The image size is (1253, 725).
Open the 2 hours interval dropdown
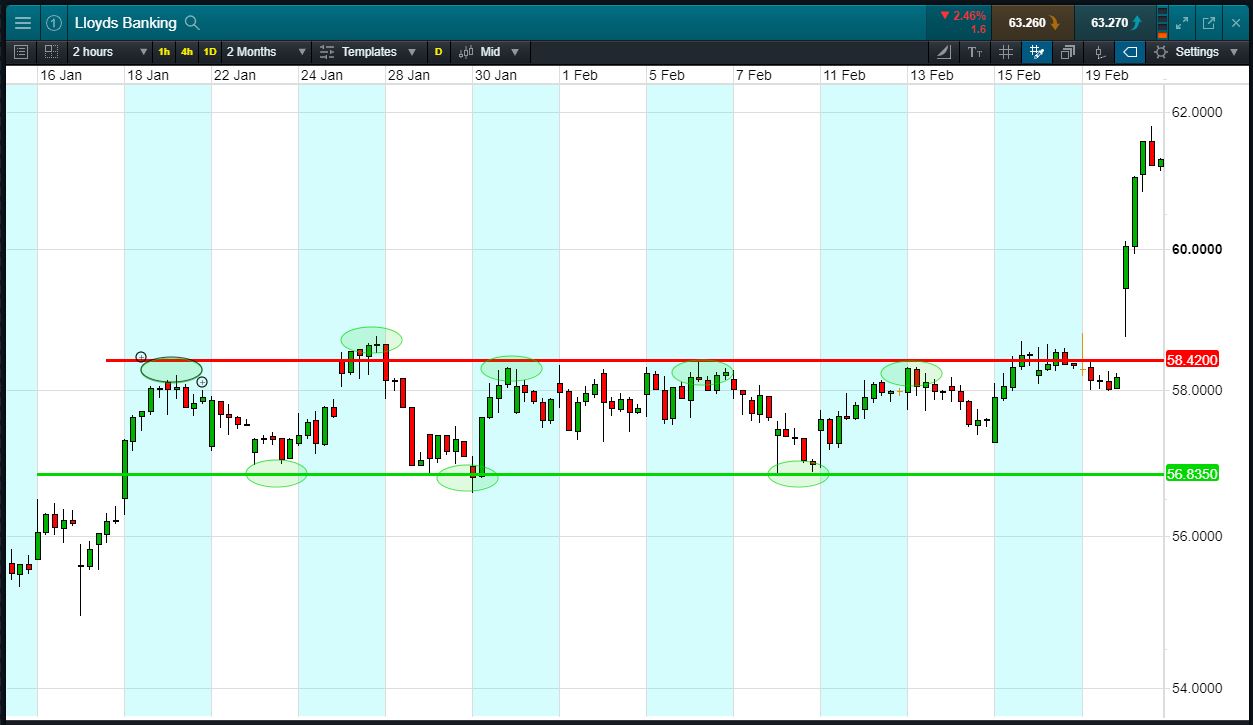(108, 51)
